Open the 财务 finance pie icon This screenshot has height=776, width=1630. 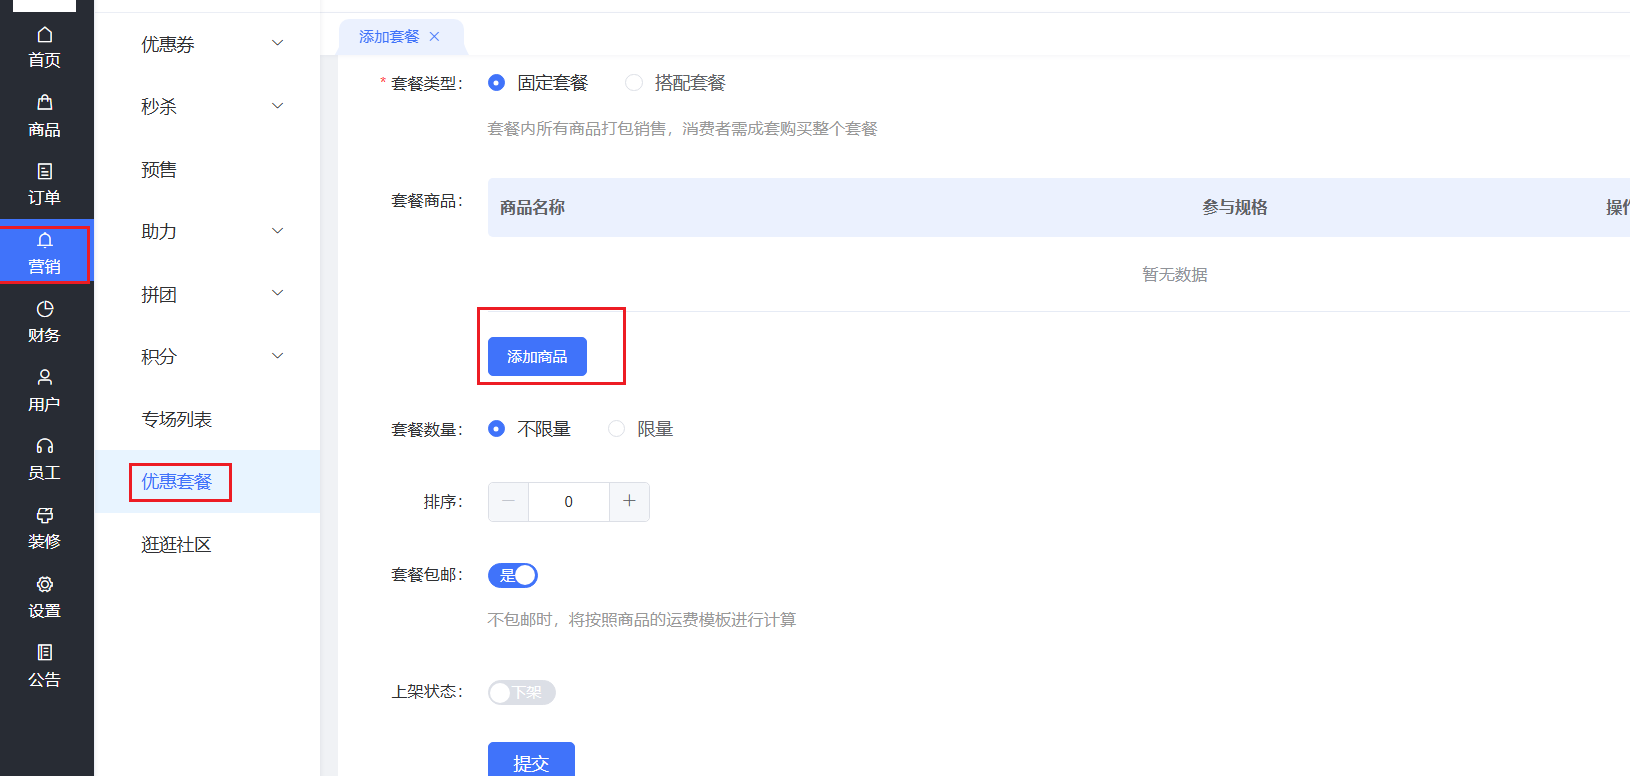click(45, 309)
